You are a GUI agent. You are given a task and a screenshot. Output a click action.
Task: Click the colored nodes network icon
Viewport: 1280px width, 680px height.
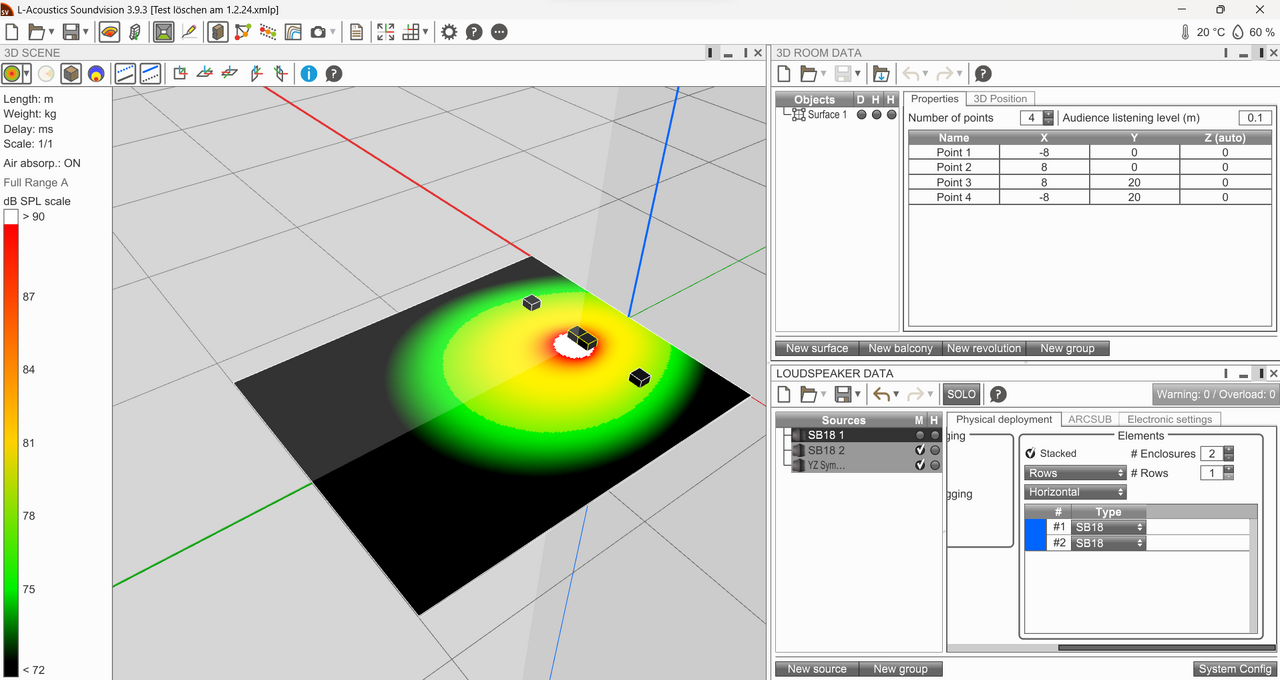pos(242,32)
